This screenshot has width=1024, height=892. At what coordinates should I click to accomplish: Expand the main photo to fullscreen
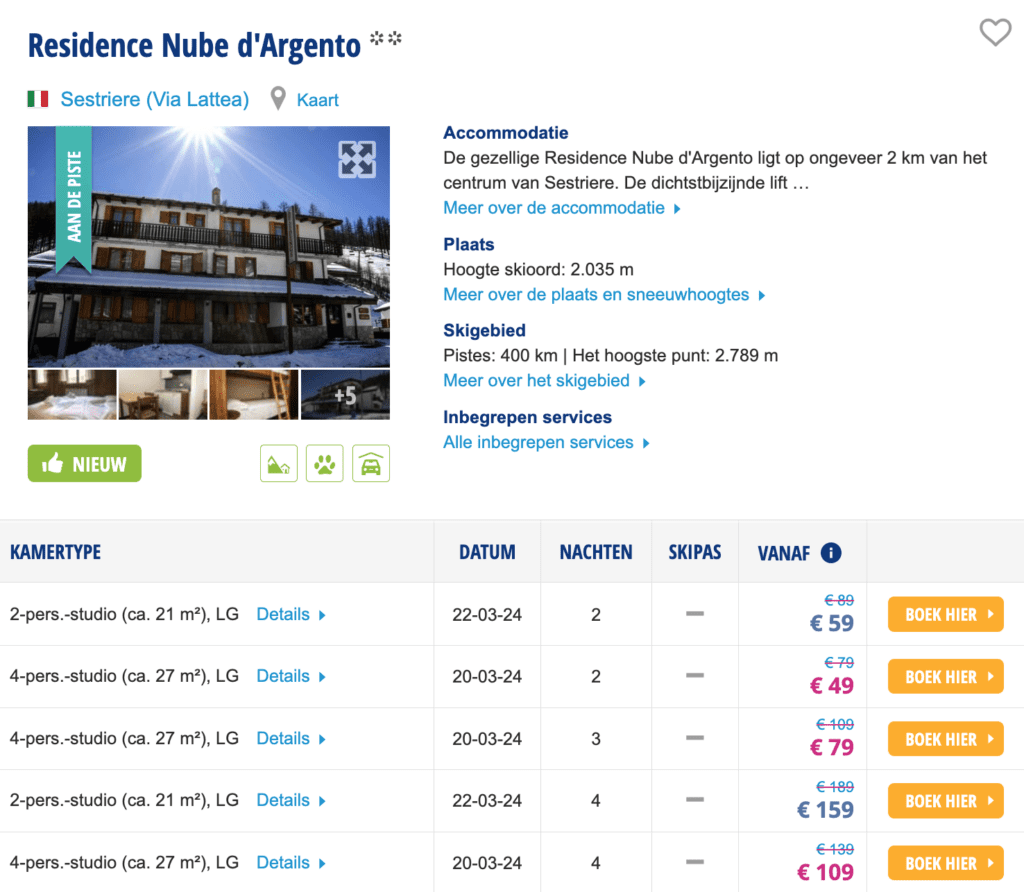point(357,159)
